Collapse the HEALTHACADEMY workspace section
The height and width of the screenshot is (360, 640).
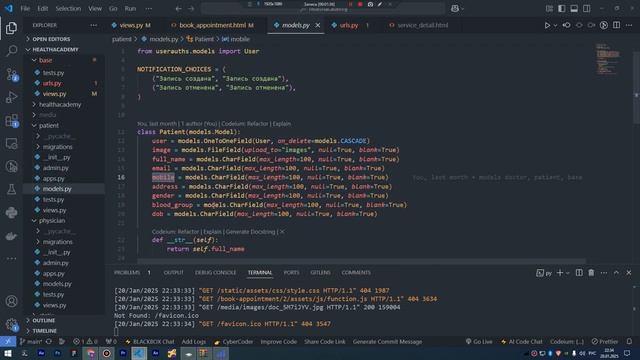pyautogui.click(x=64, y=49)
